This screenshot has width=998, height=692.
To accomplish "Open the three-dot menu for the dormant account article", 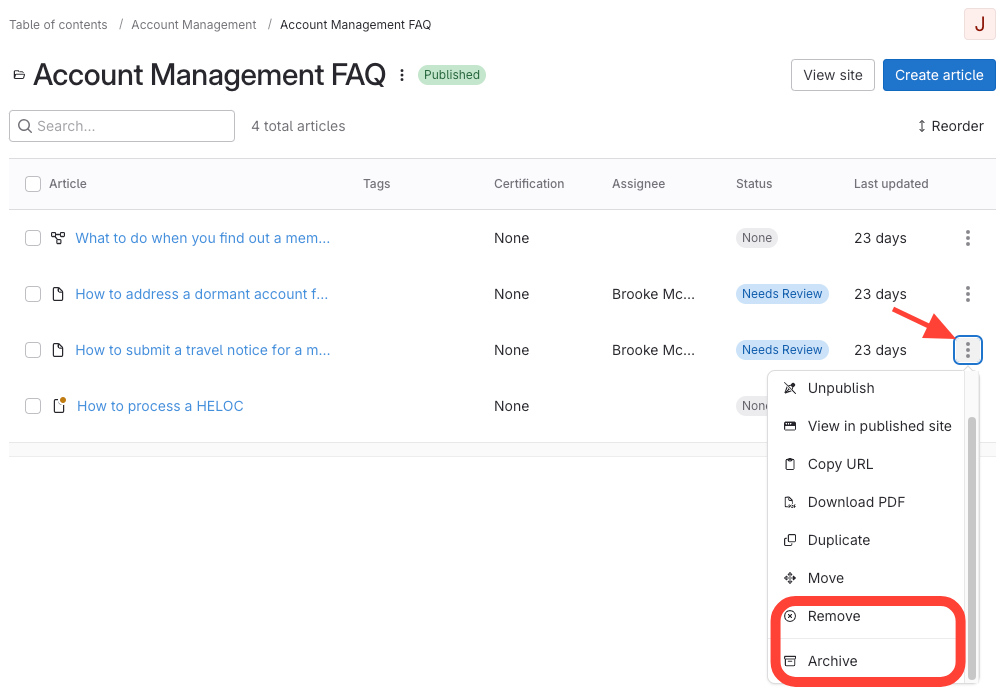I will pyautogui.click(x=967, y=294).
